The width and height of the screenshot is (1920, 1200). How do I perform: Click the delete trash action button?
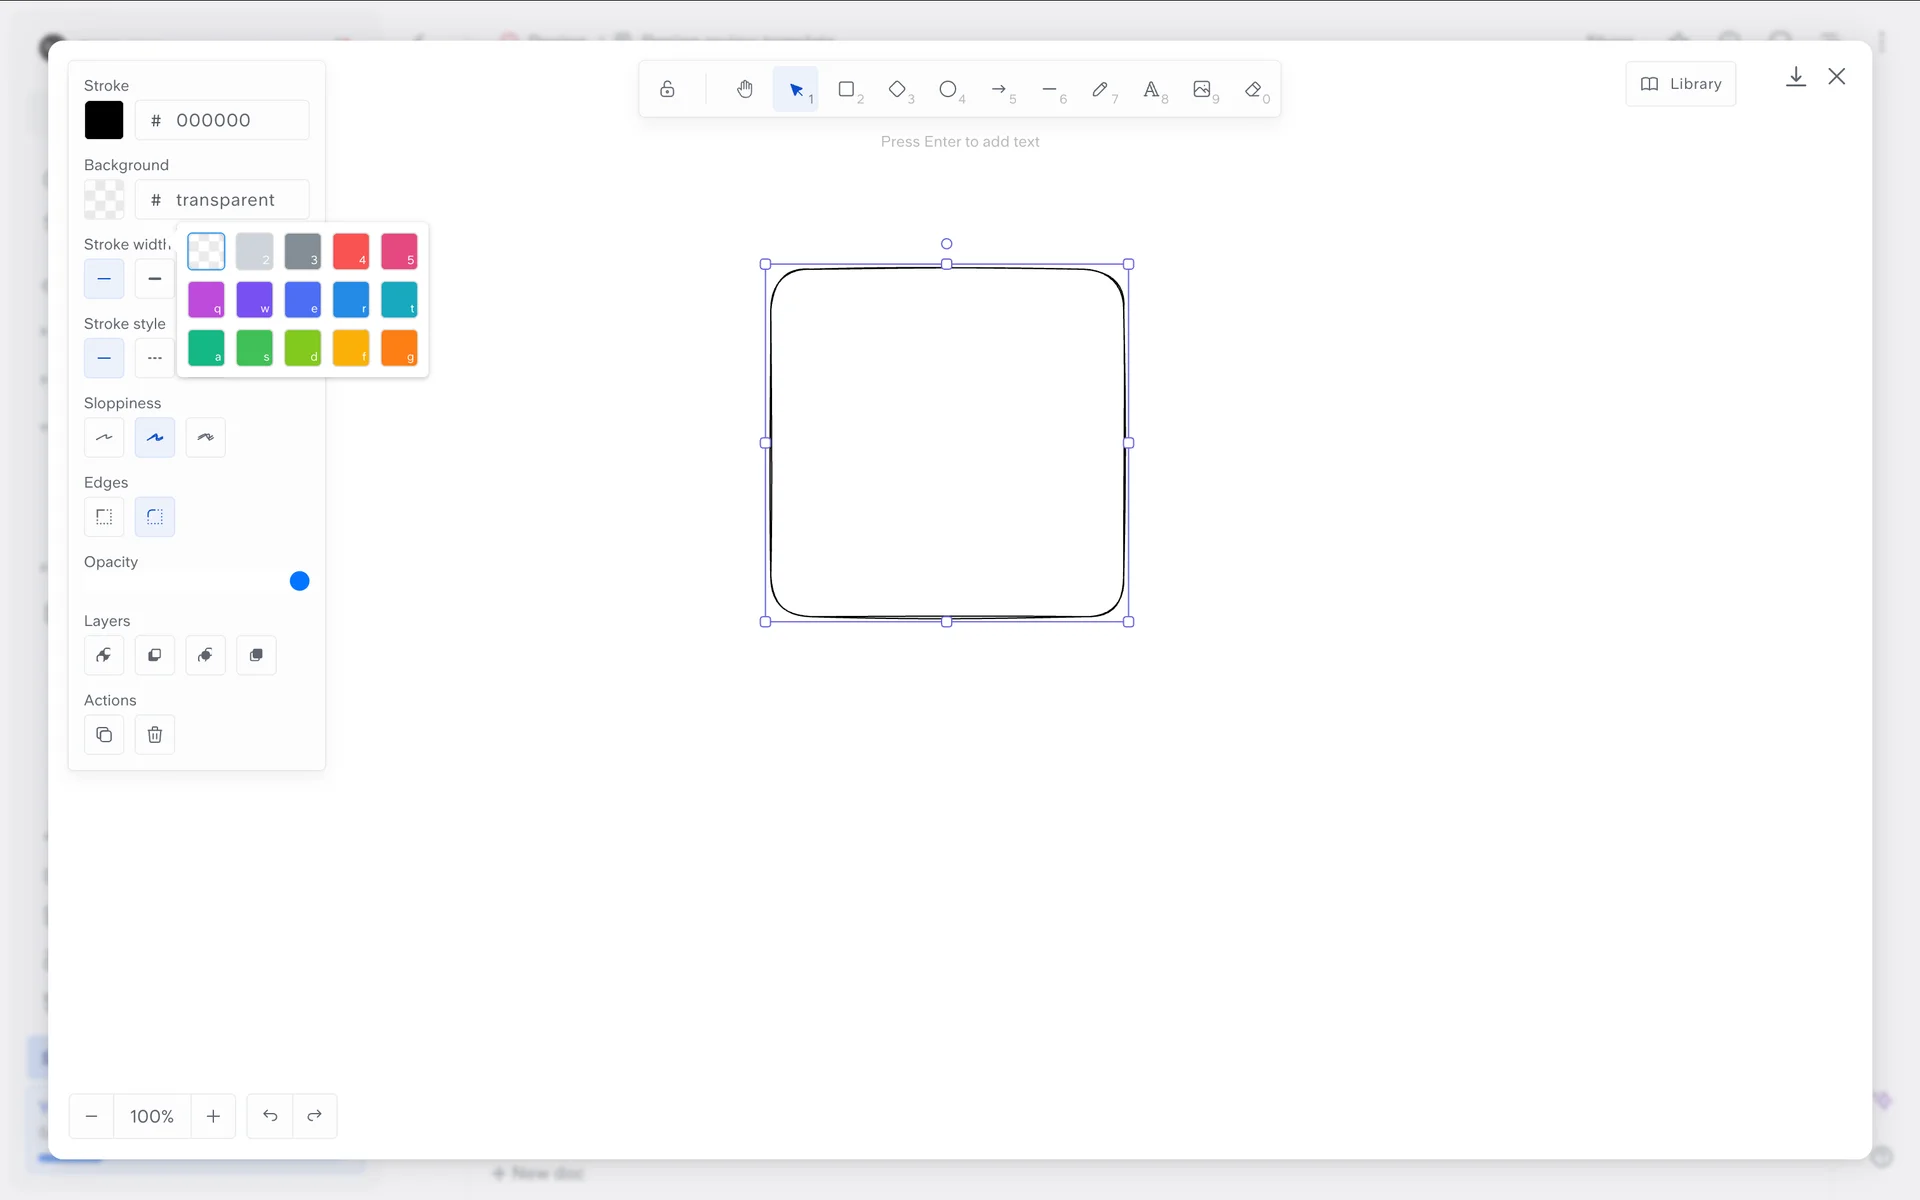(155, 735)
